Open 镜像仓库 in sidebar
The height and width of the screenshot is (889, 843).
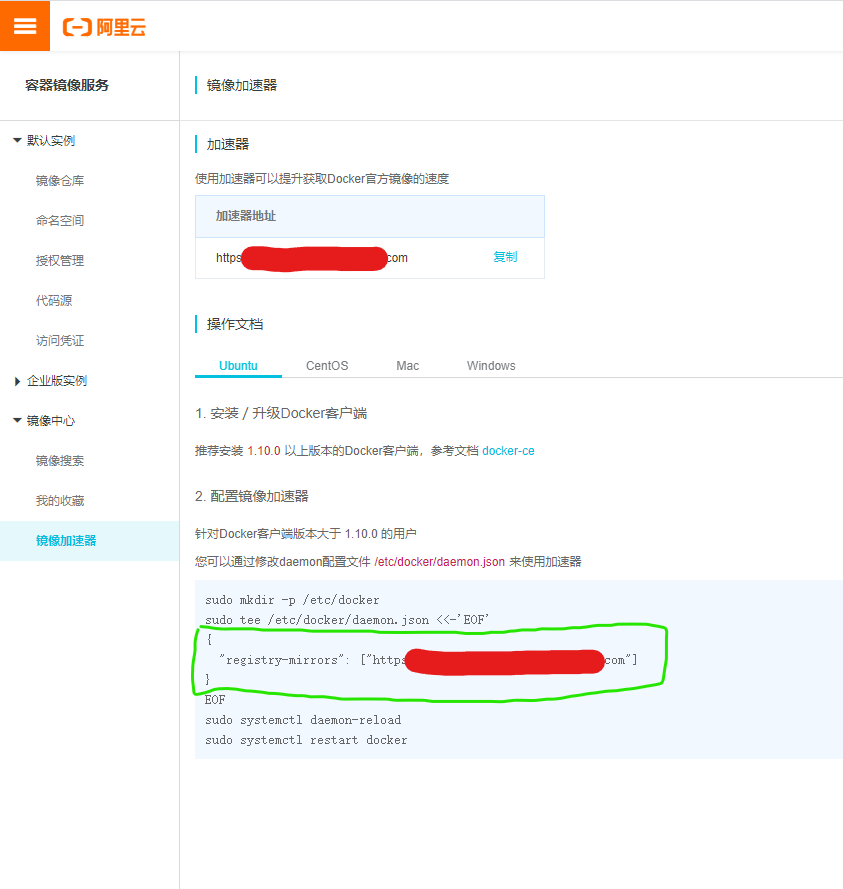(x=60, y=181)
